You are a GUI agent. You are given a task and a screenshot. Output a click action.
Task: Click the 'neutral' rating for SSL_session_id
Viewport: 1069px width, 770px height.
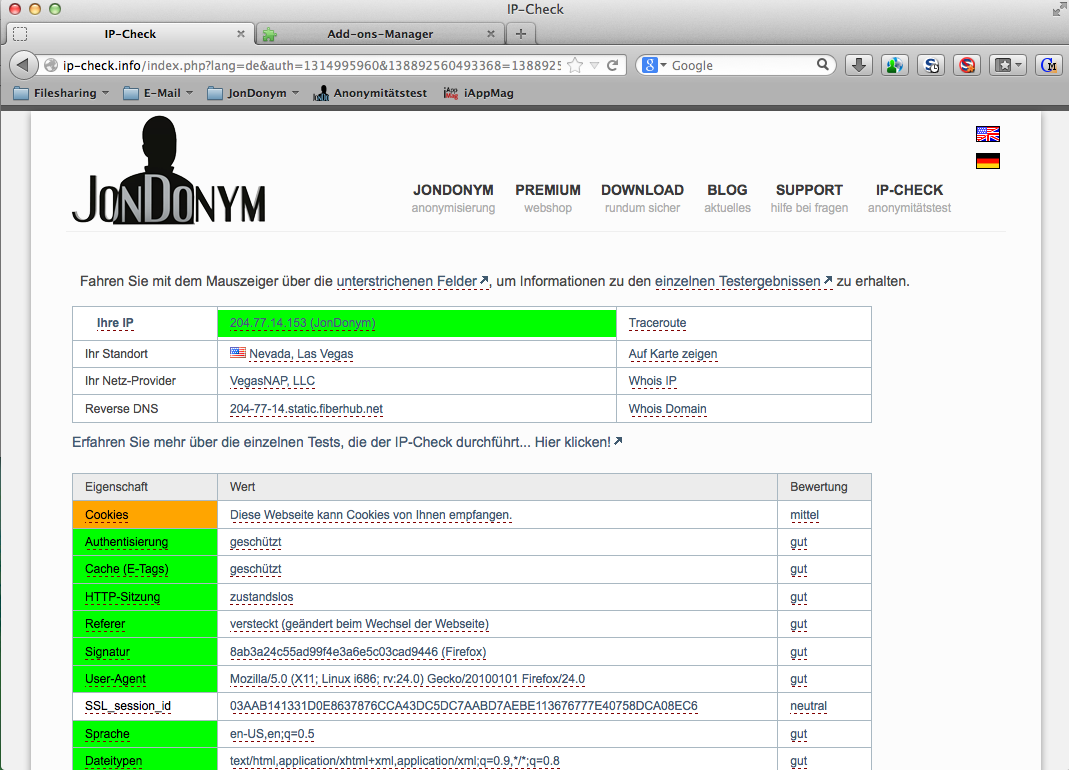[x=809, y=706]
